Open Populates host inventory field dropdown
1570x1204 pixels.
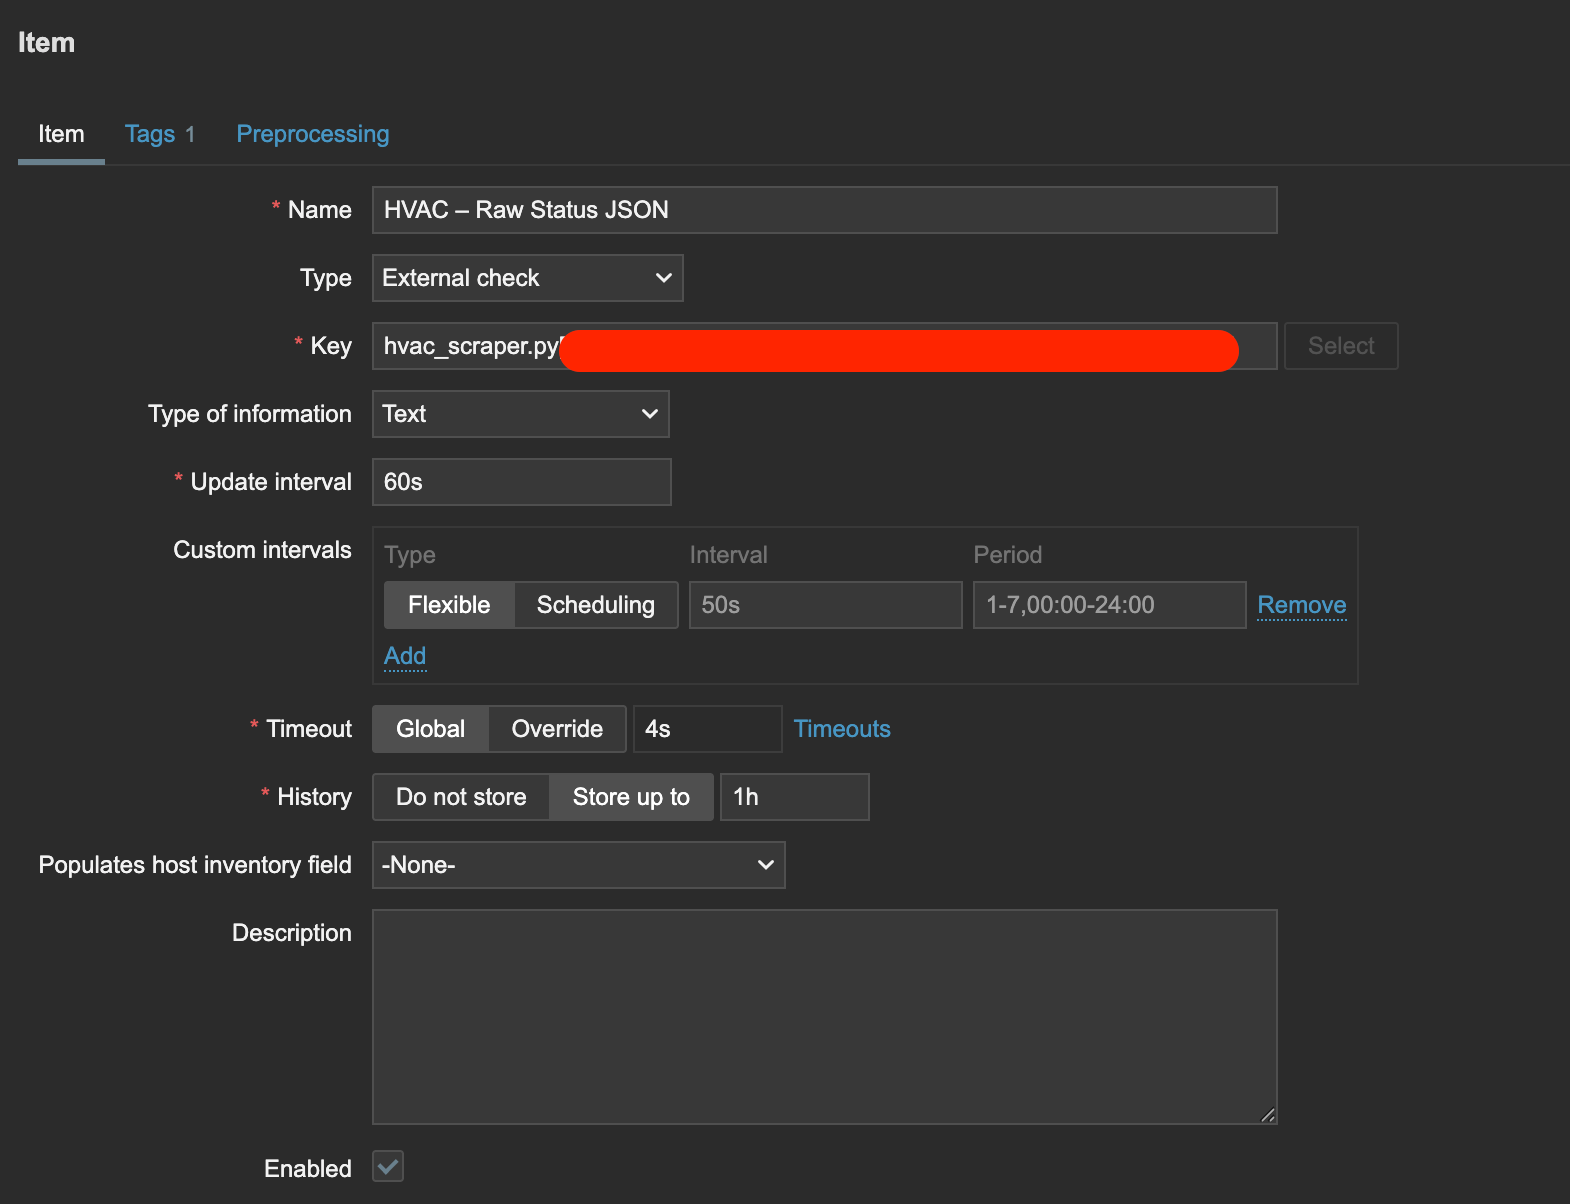pos(578,865)
